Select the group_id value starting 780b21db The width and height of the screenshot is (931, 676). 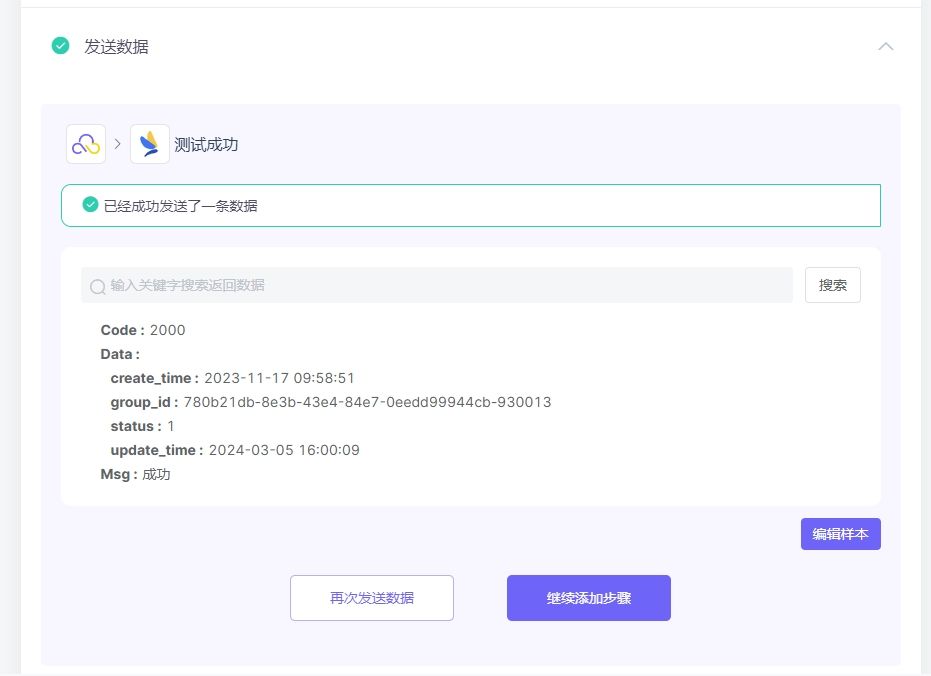click(x=367, y=402)
